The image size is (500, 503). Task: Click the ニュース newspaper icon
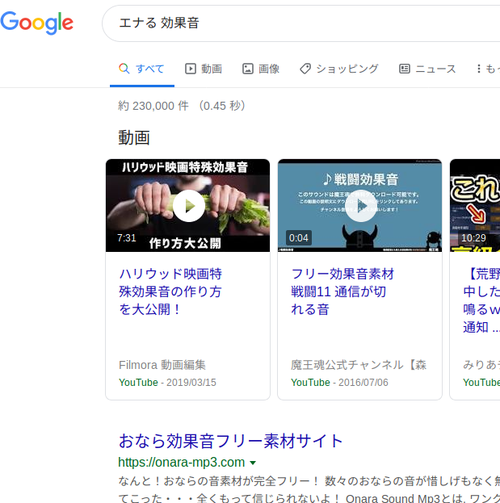point(404,69)
